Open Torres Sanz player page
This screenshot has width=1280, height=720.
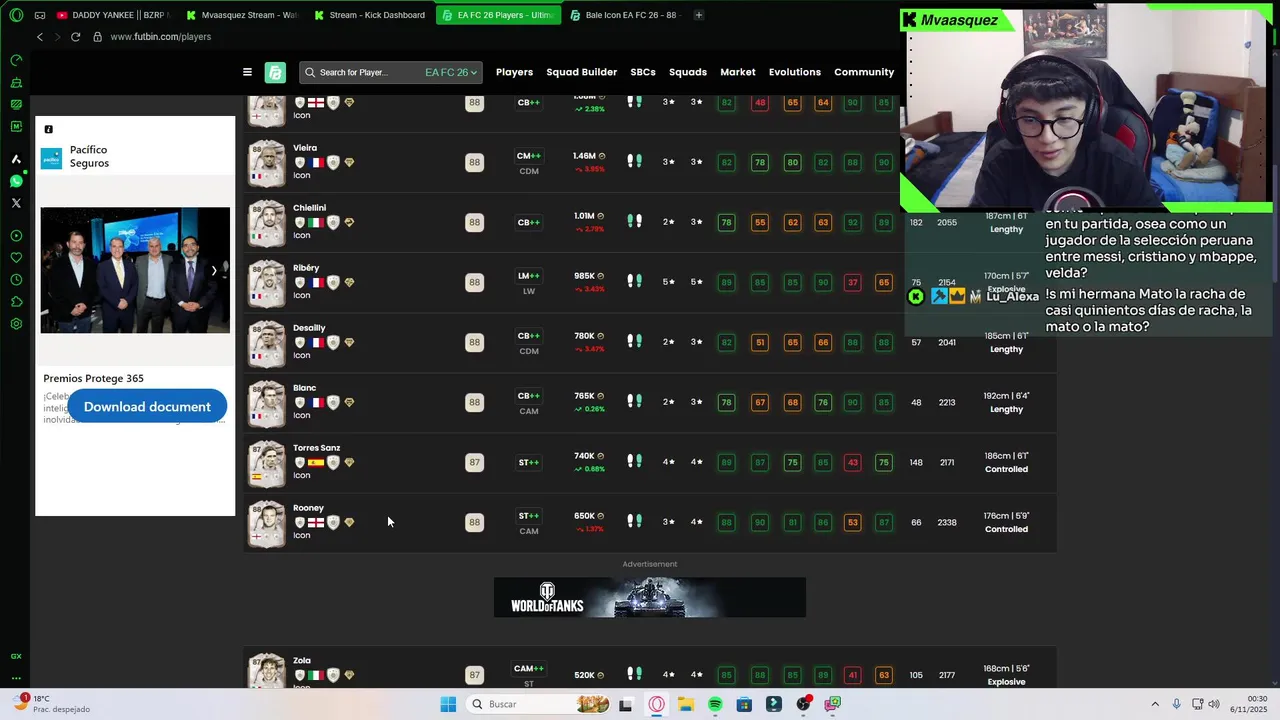pos(316,448)
